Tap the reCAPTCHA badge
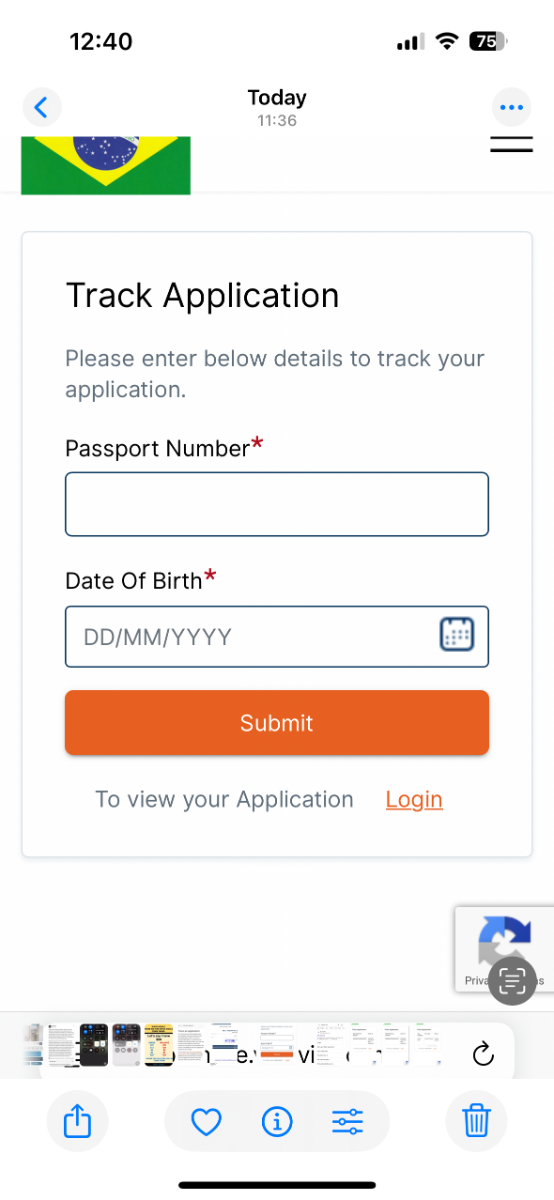Image resolution: width=554 pixels, height=1200 pixels. (504, 949)
